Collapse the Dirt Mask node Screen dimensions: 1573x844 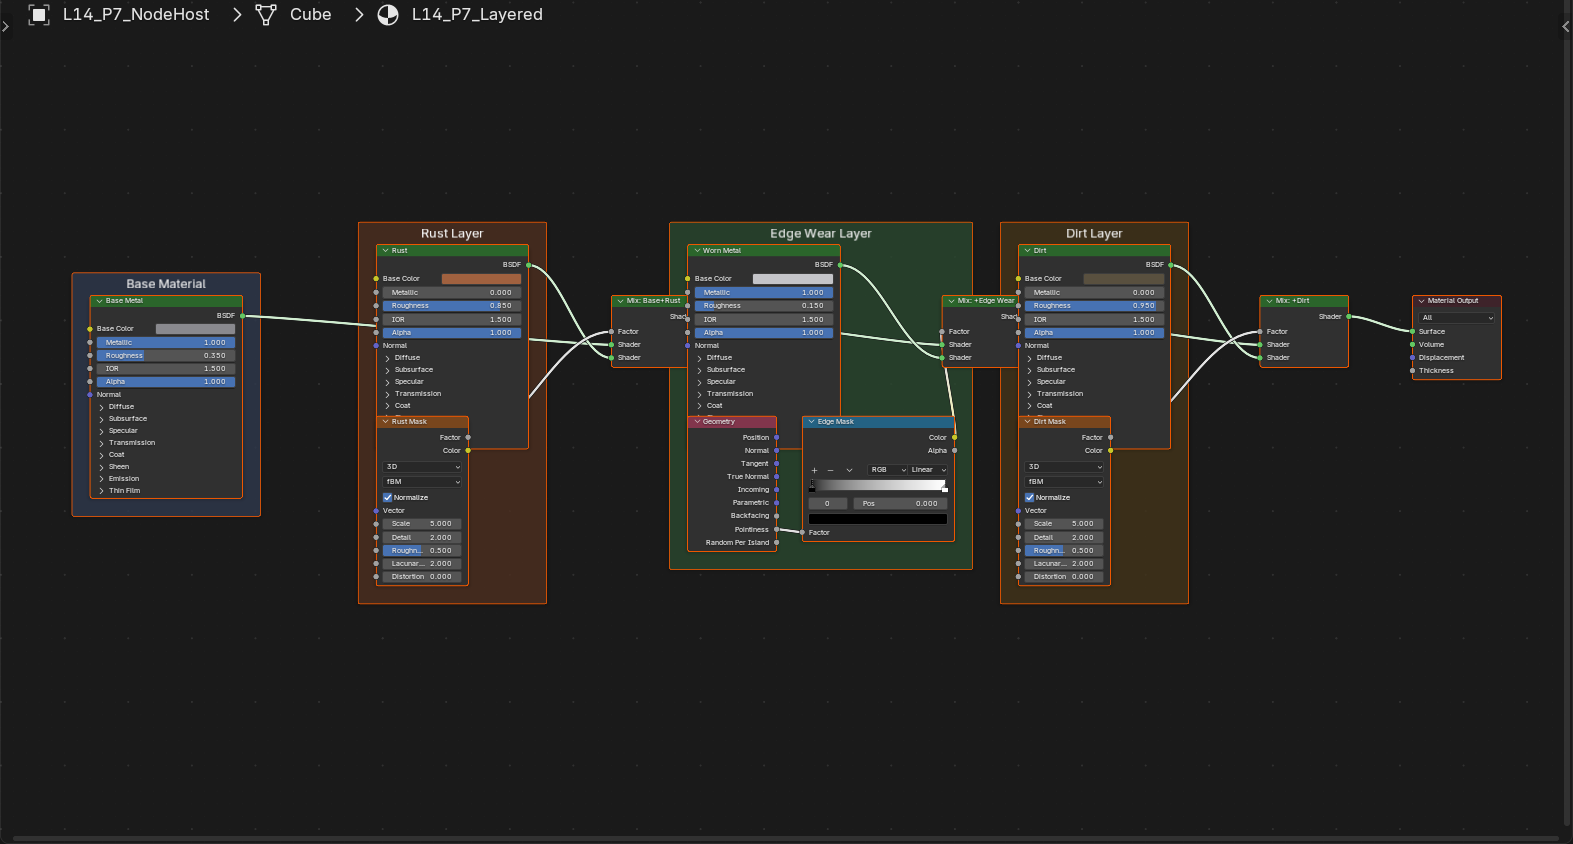[x=1027, y=422]
